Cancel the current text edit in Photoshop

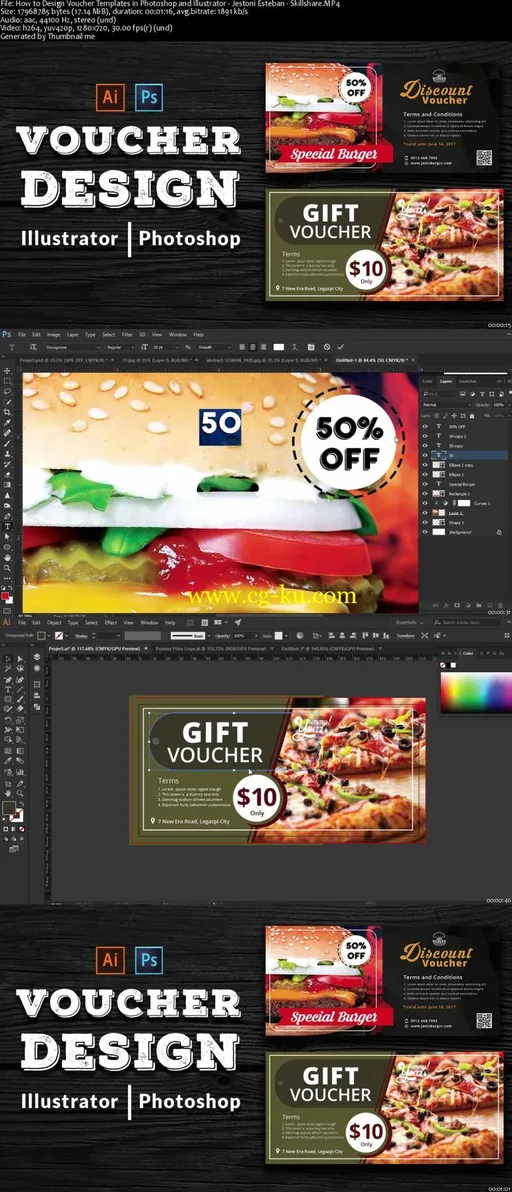327,346
